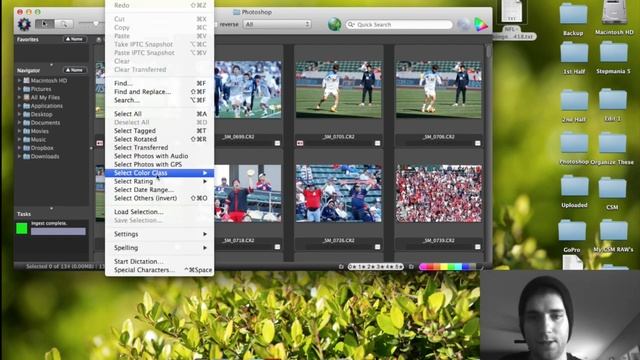This screenshot has width=640, height=360.
Task: Click the Photo Mechanic gear logo icon
Action: [x=24, y=24]
